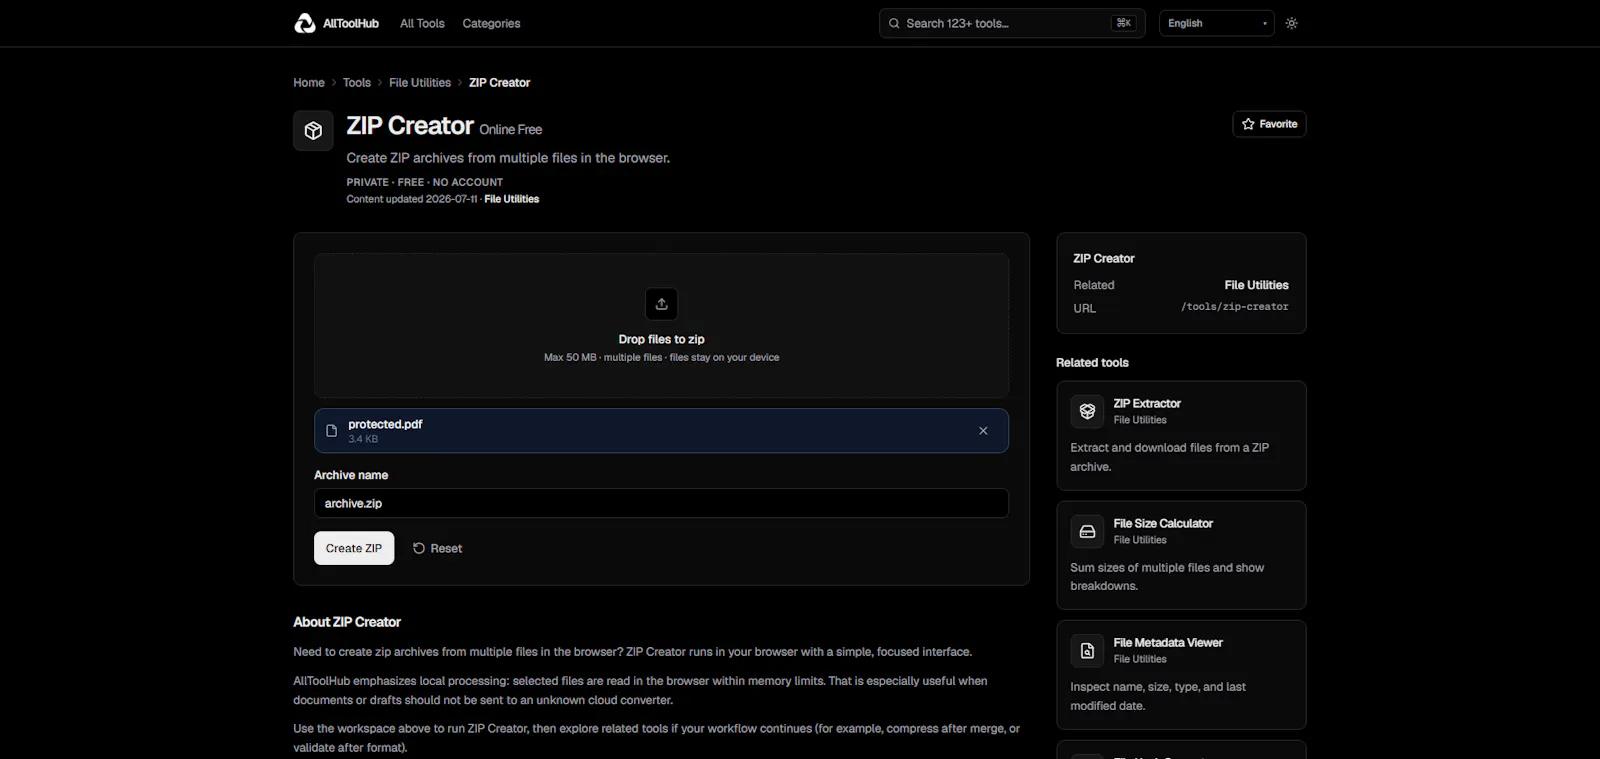This screenshot has width=1600, height=759.
Task: Click the File Metadata Viewer document icon
Action: 1087,650
